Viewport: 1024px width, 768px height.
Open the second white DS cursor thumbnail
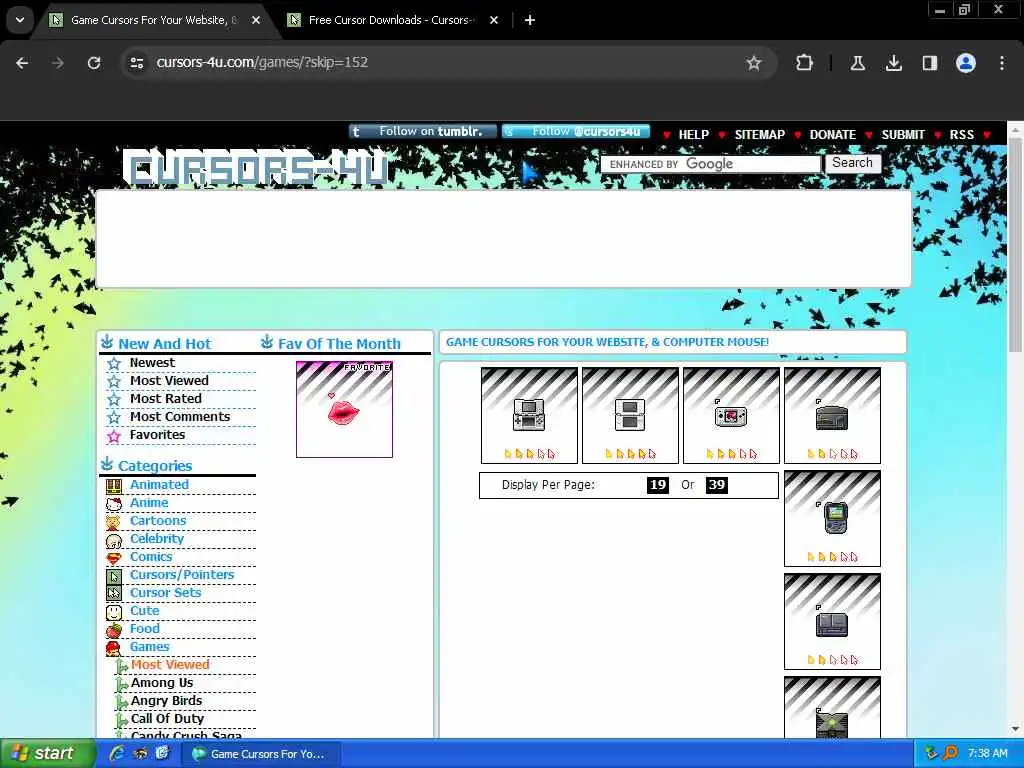tap(630, 415)
